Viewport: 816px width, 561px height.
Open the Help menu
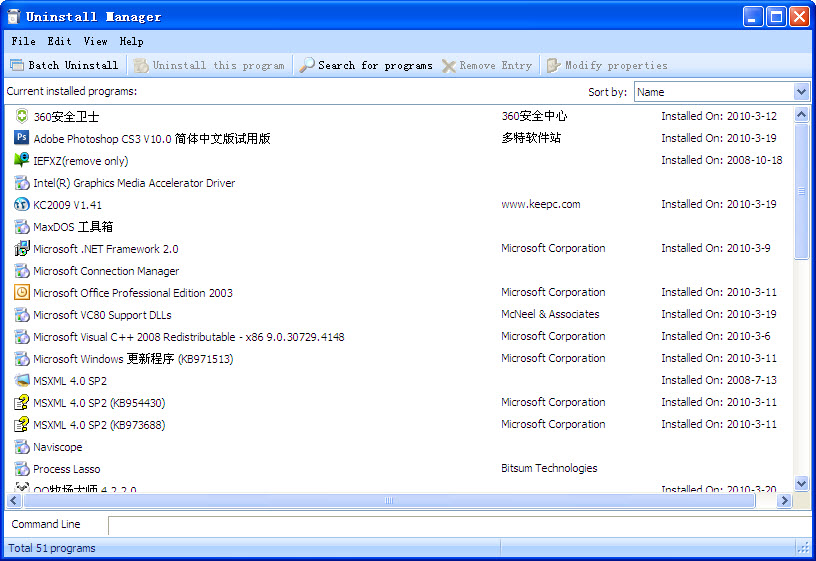pos(131,41)
